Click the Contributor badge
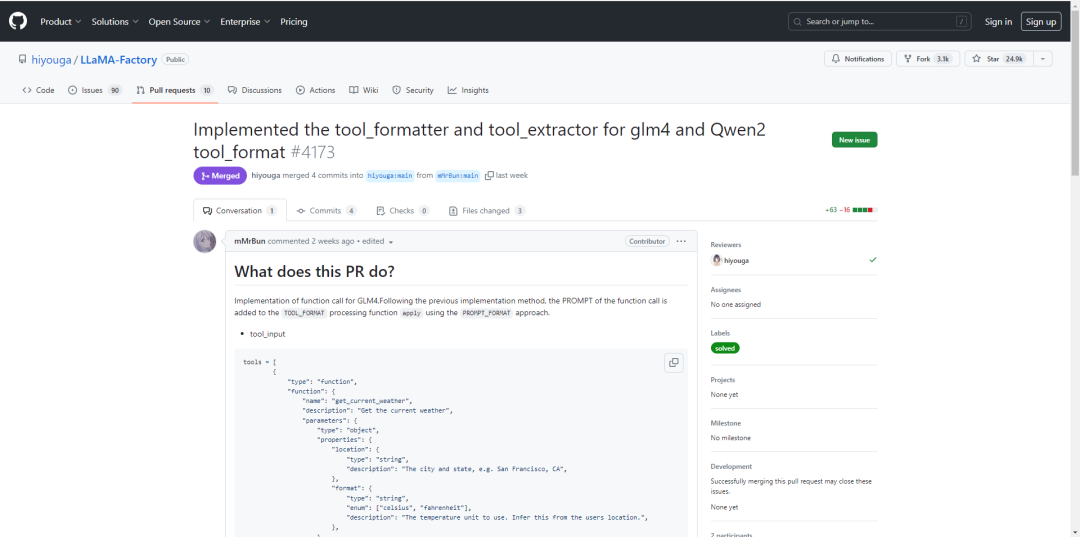This screenshot has height=537, width=1080. pyautogui.click(x=647, y=242)
